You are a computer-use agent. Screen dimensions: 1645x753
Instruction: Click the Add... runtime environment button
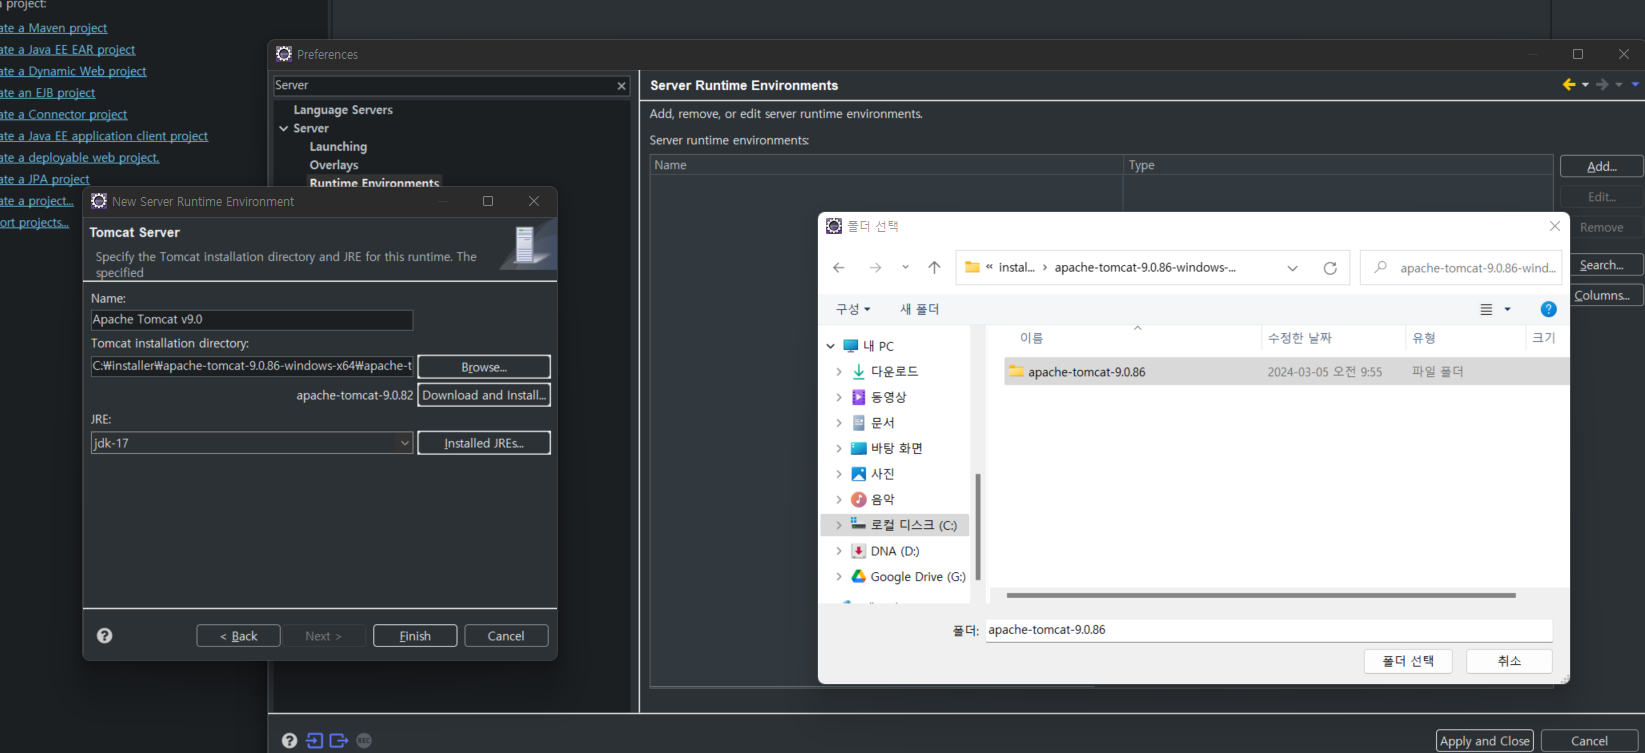(1601, 166)
